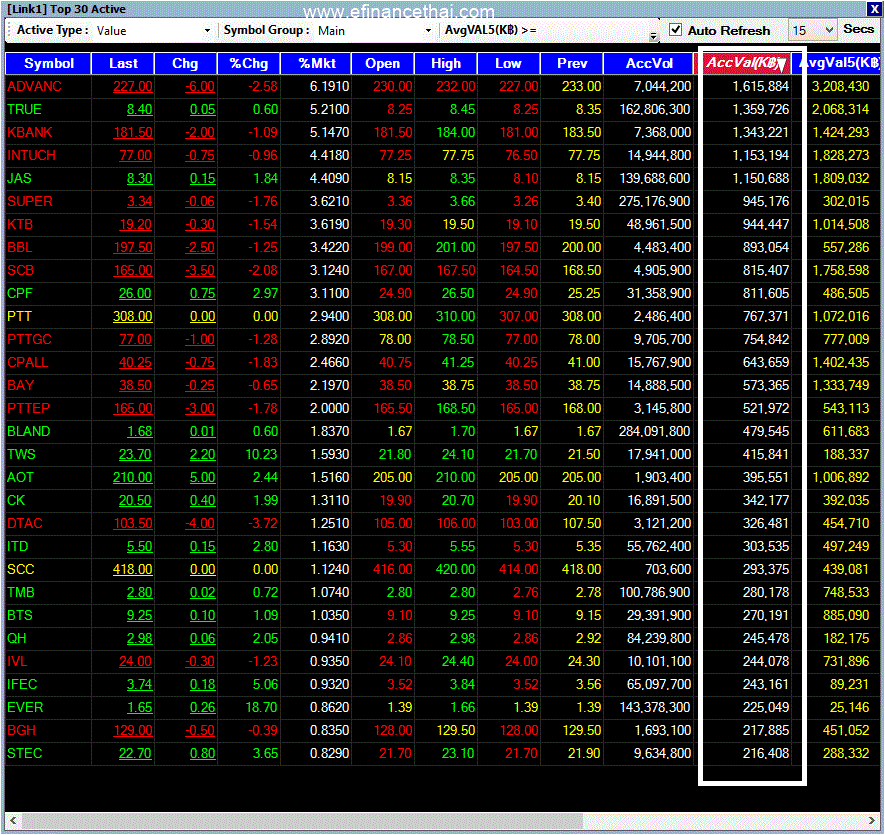The width and height of the screenshot is (885, 835).
Task: Select the ADVANC symbol row
Action: 443,86
